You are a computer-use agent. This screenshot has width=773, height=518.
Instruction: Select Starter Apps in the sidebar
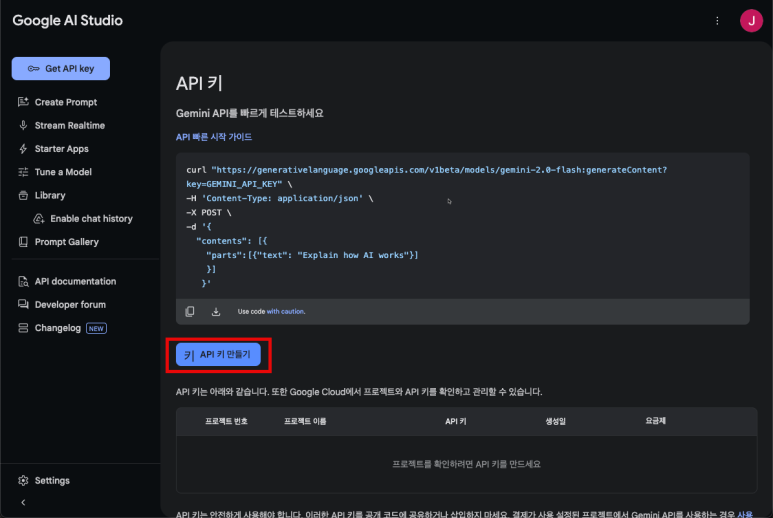[x=62, y=148]
